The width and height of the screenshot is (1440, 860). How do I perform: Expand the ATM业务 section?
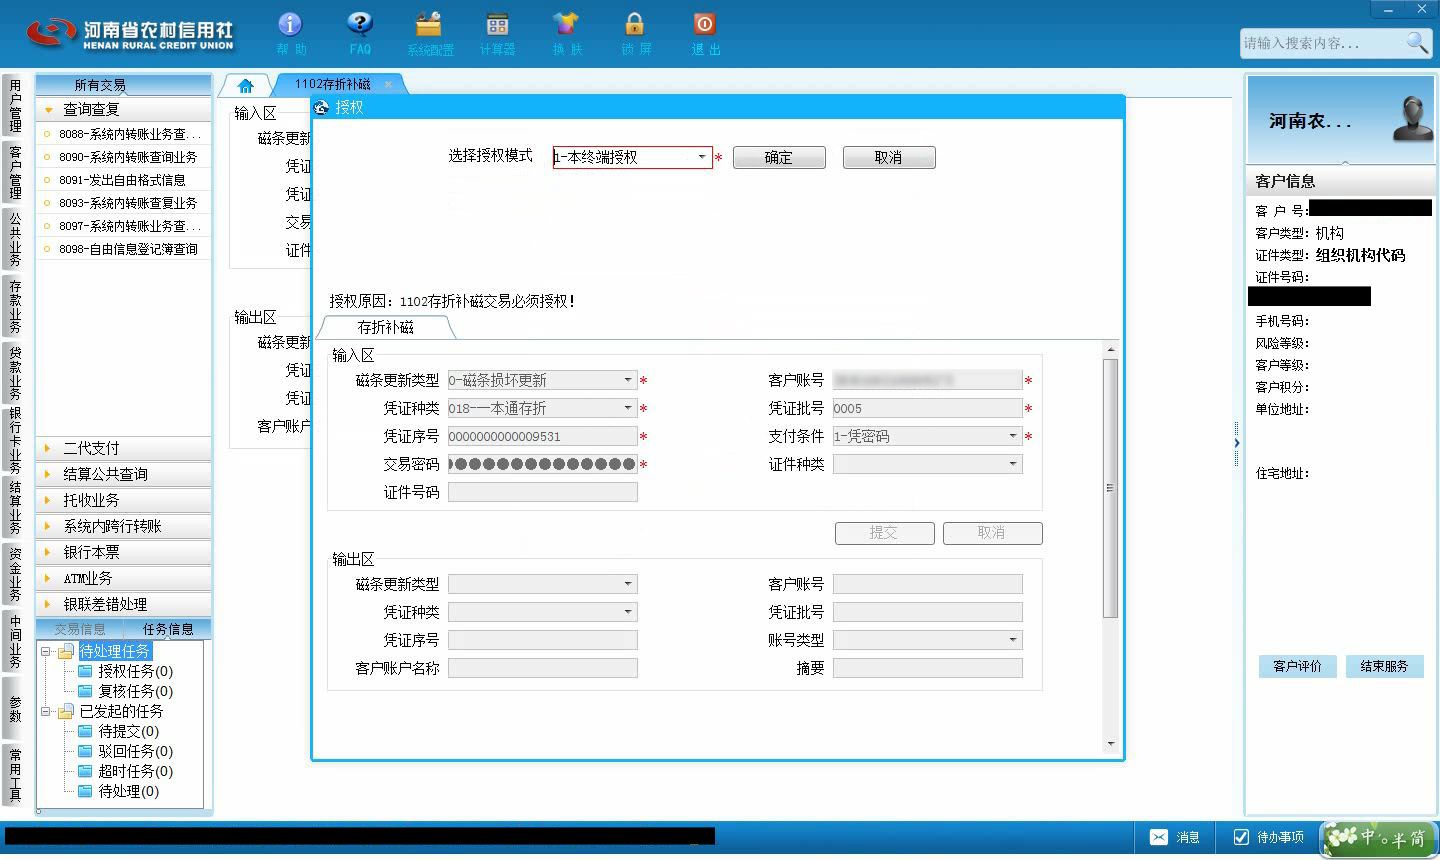[x=124, y=578]
